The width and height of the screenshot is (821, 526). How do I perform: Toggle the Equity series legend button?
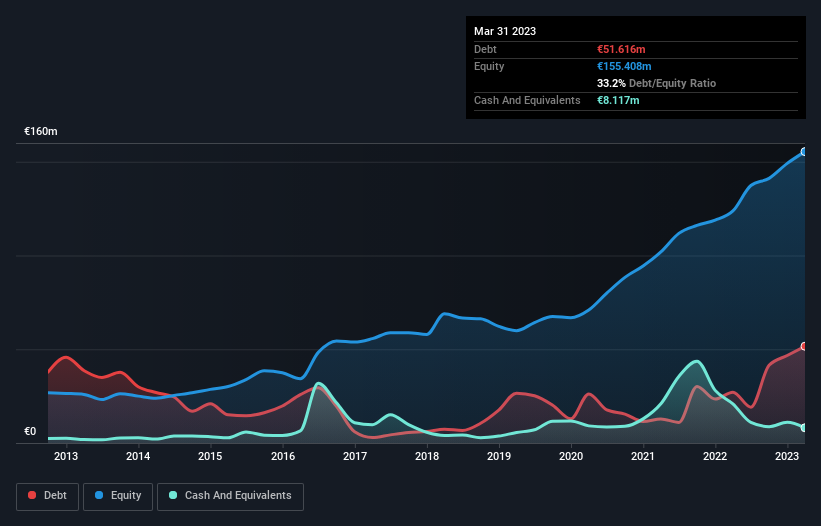[x=118, y=496]
